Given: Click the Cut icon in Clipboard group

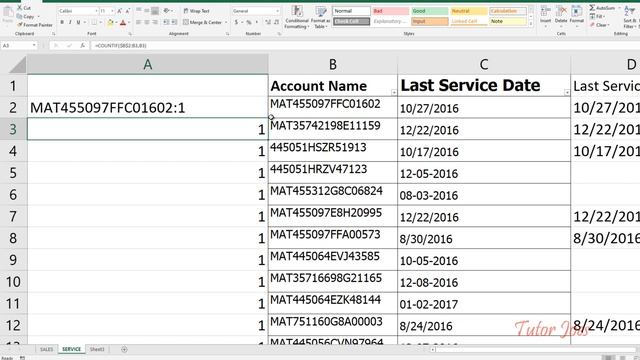Looking at the screenshot, I should [19, 8].
